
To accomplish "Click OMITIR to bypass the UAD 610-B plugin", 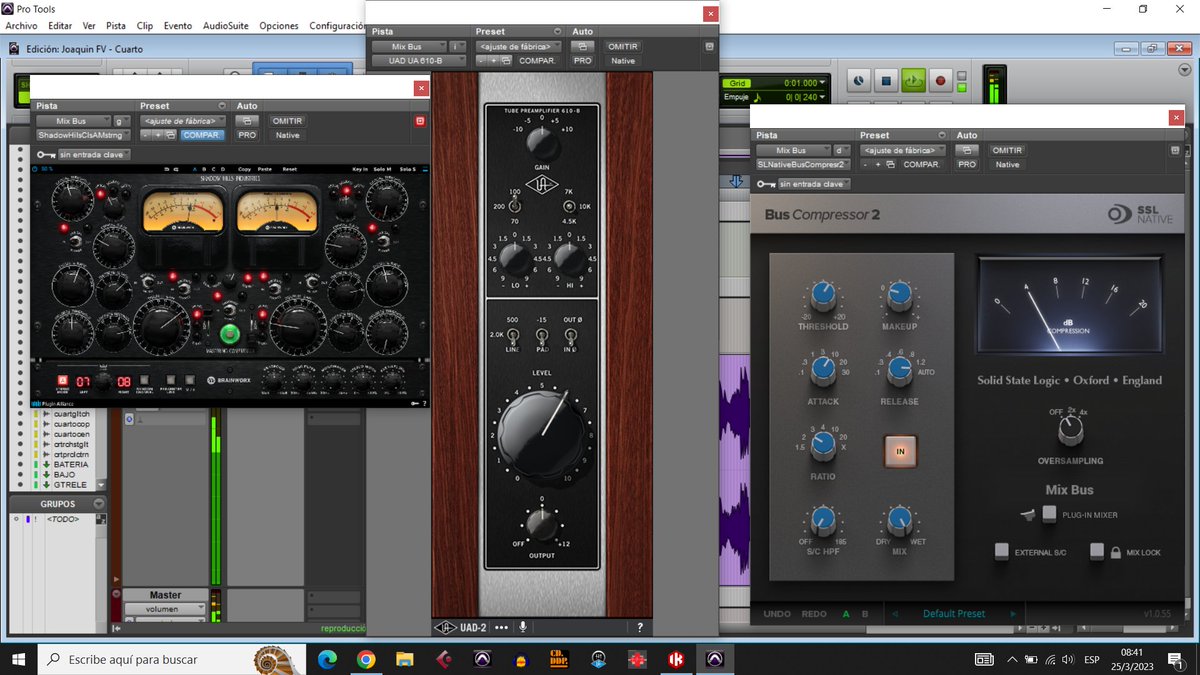I will (x=622, y=46).
